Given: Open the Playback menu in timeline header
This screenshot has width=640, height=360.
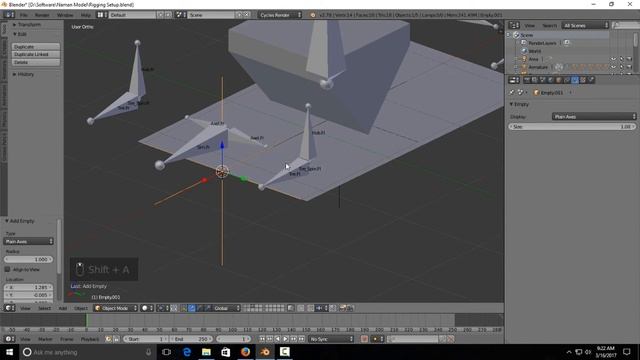Looking at the screenshot, I should 90,339.
